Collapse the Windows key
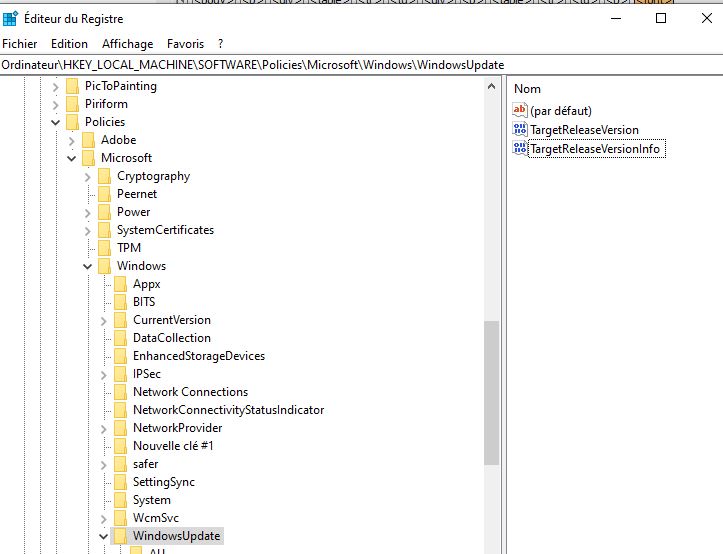The height and width of the screenshot is (554, 723). (x=88, y=266)
